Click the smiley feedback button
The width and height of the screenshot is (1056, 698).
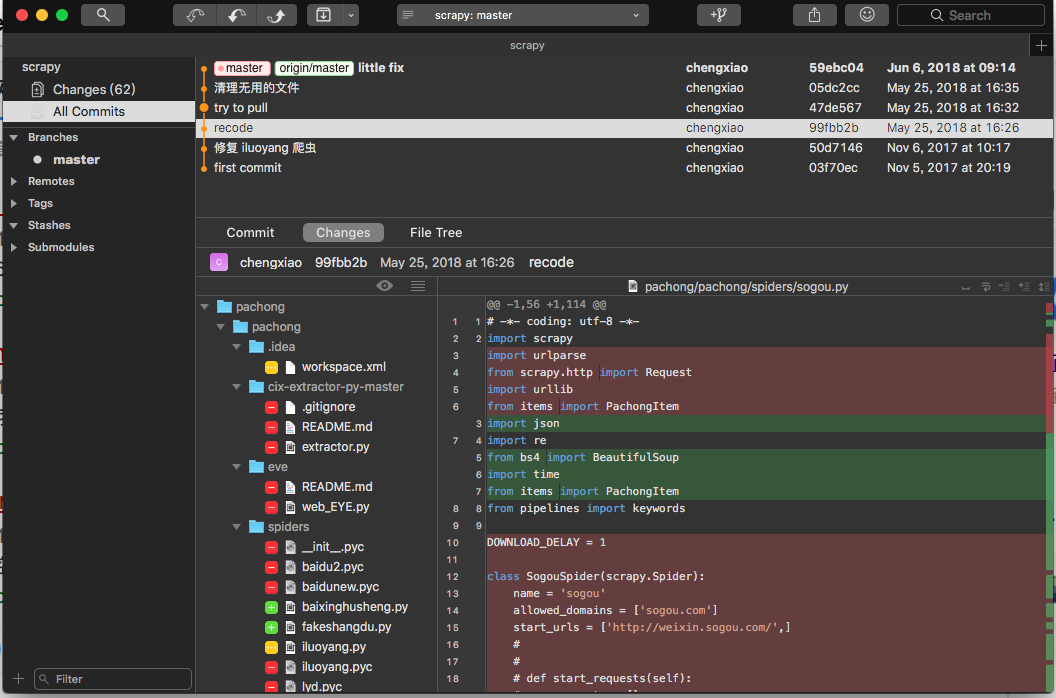[x=866, y=15]
